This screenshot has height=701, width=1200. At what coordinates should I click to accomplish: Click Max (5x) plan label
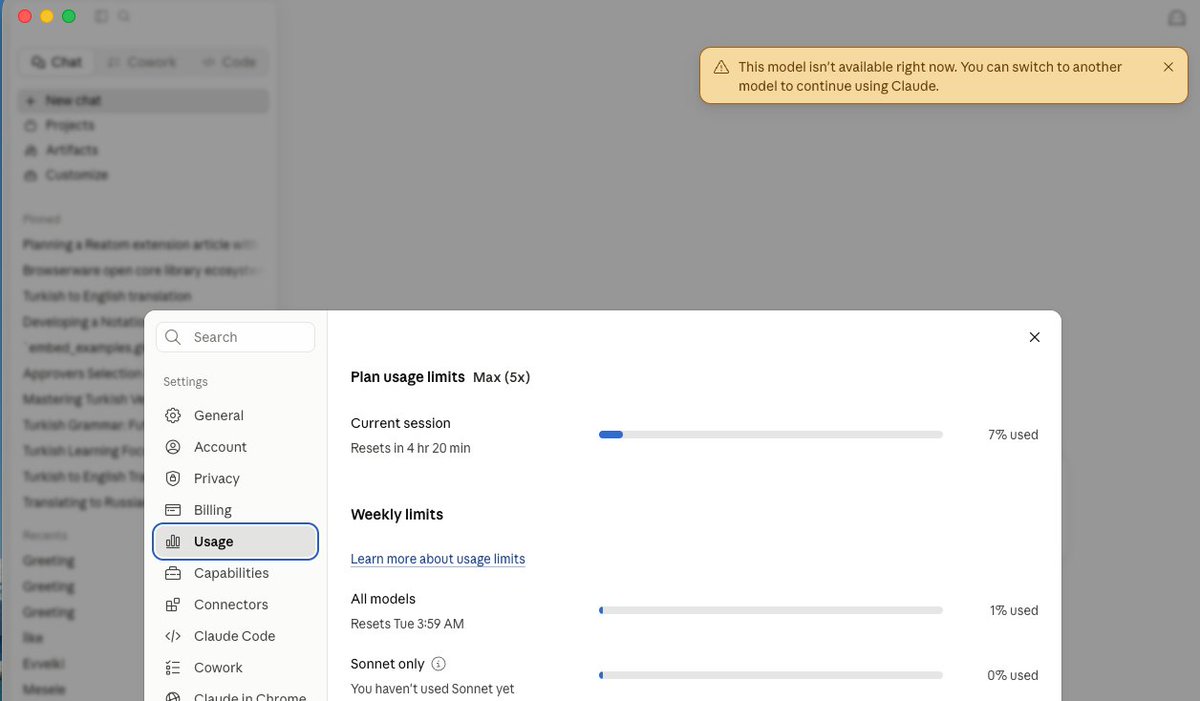tap(501, 377)
